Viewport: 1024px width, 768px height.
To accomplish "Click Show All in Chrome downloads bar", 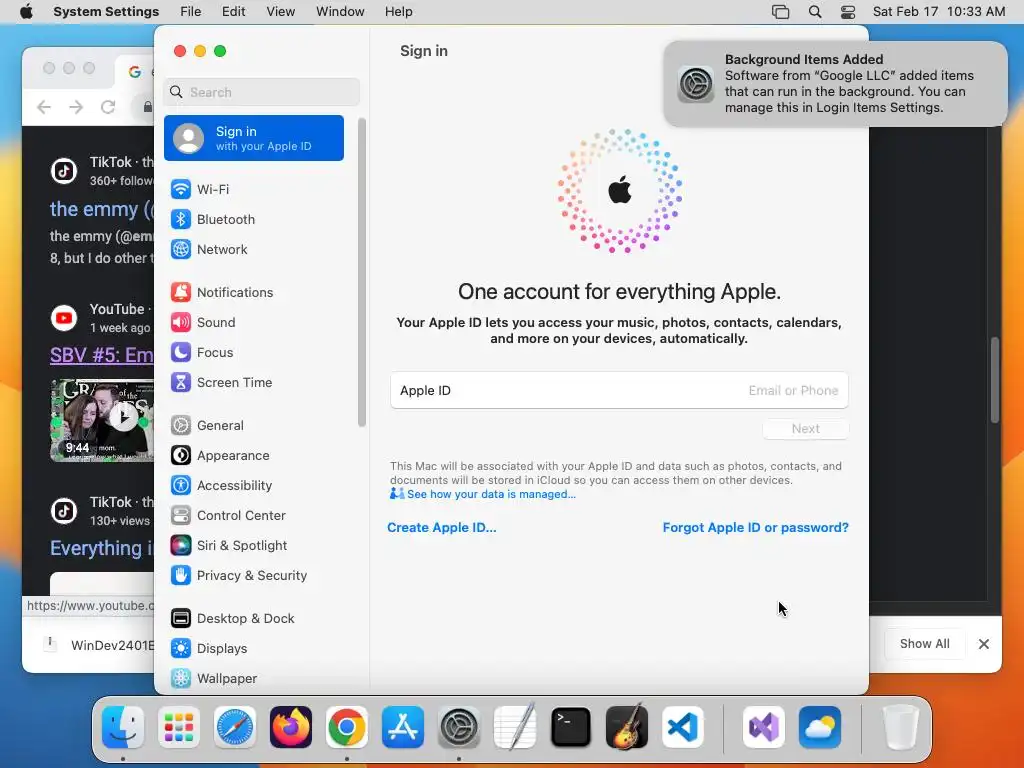I will tap(924, 644).
